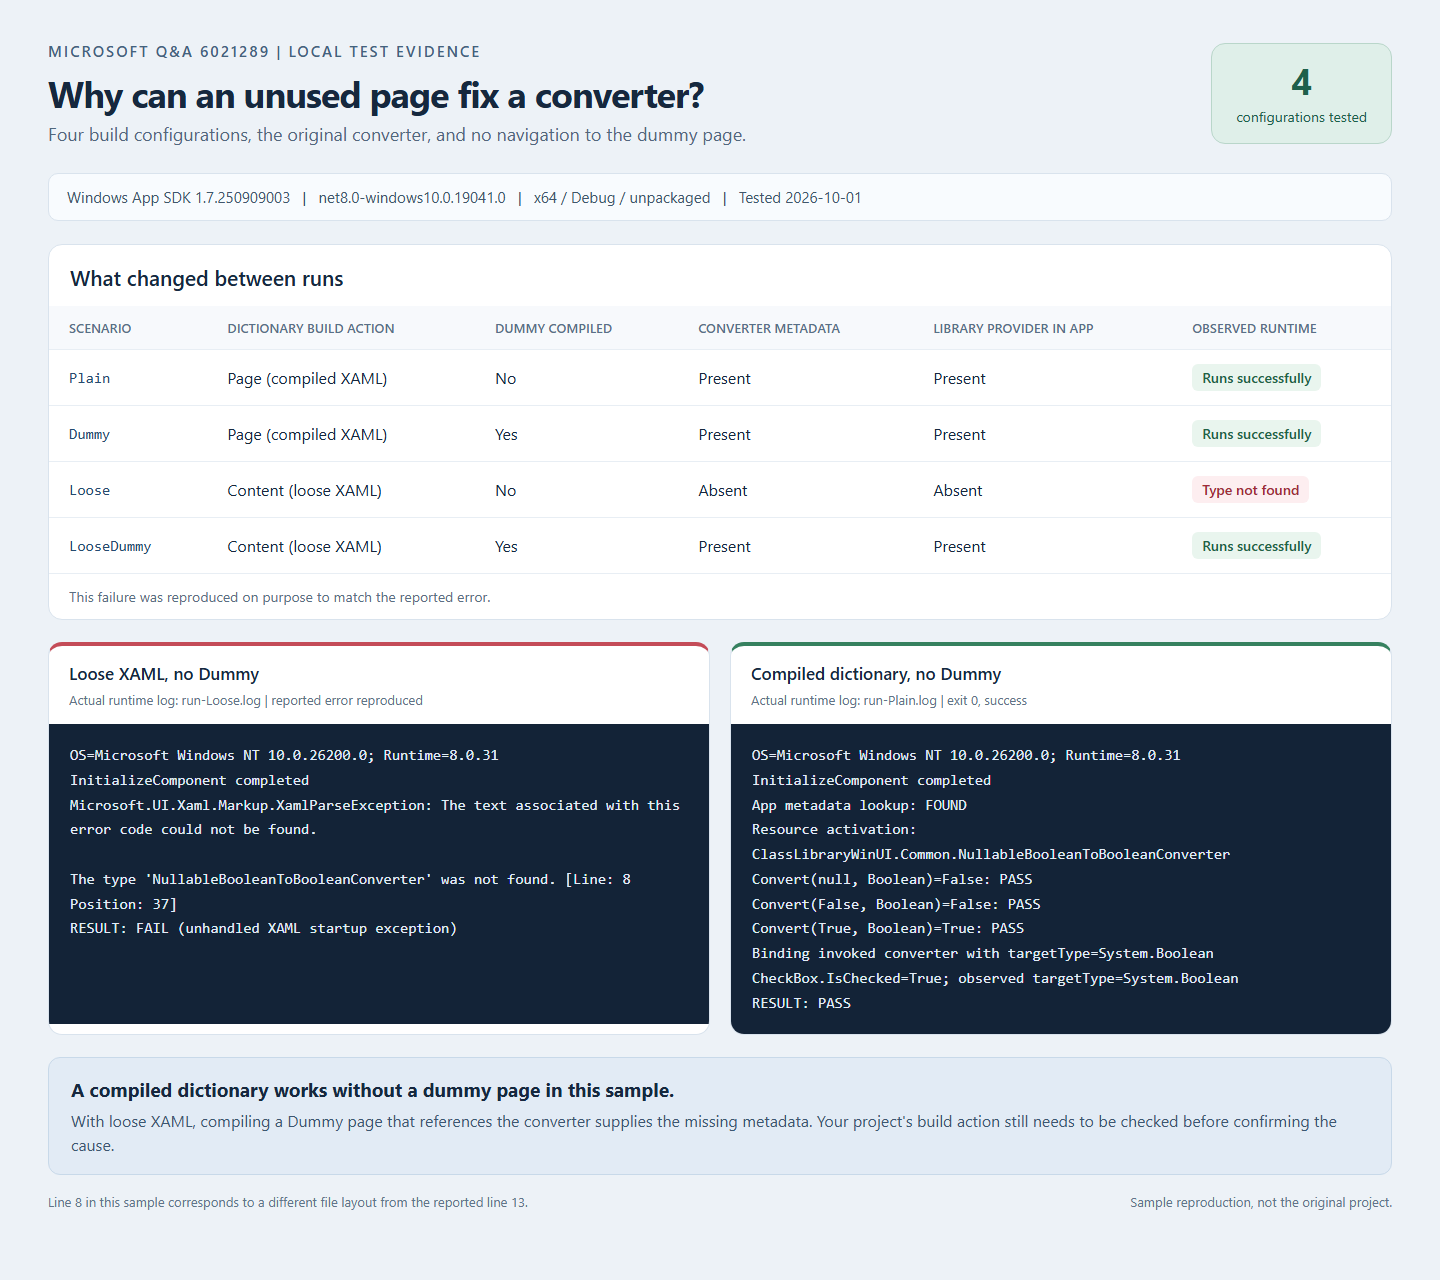Click the SCENARIO column header
This screenshot has width=1440, height=1280.
pos(100,329)
